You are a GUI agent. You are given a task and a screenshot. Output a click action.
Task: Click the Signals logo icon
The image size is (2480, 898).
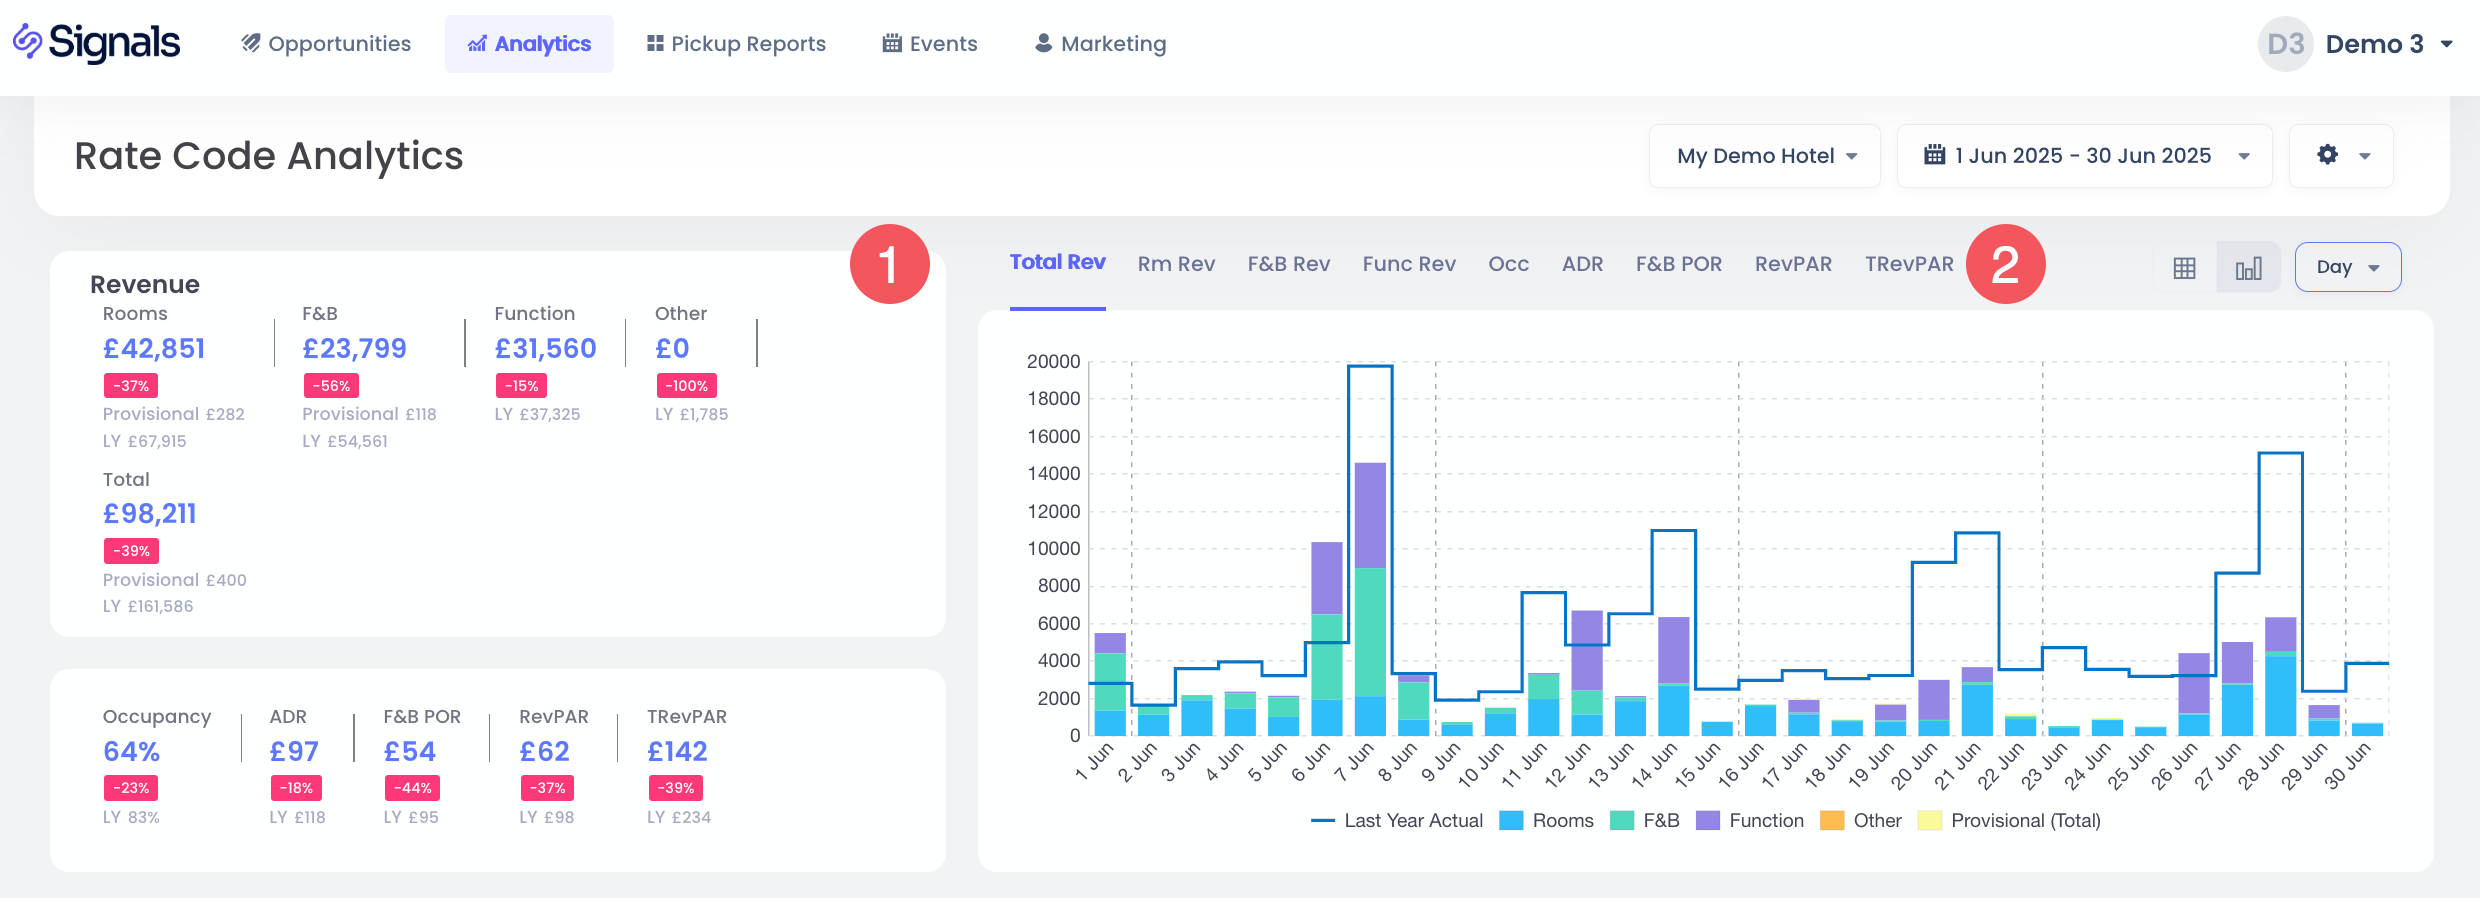(27, 42)
